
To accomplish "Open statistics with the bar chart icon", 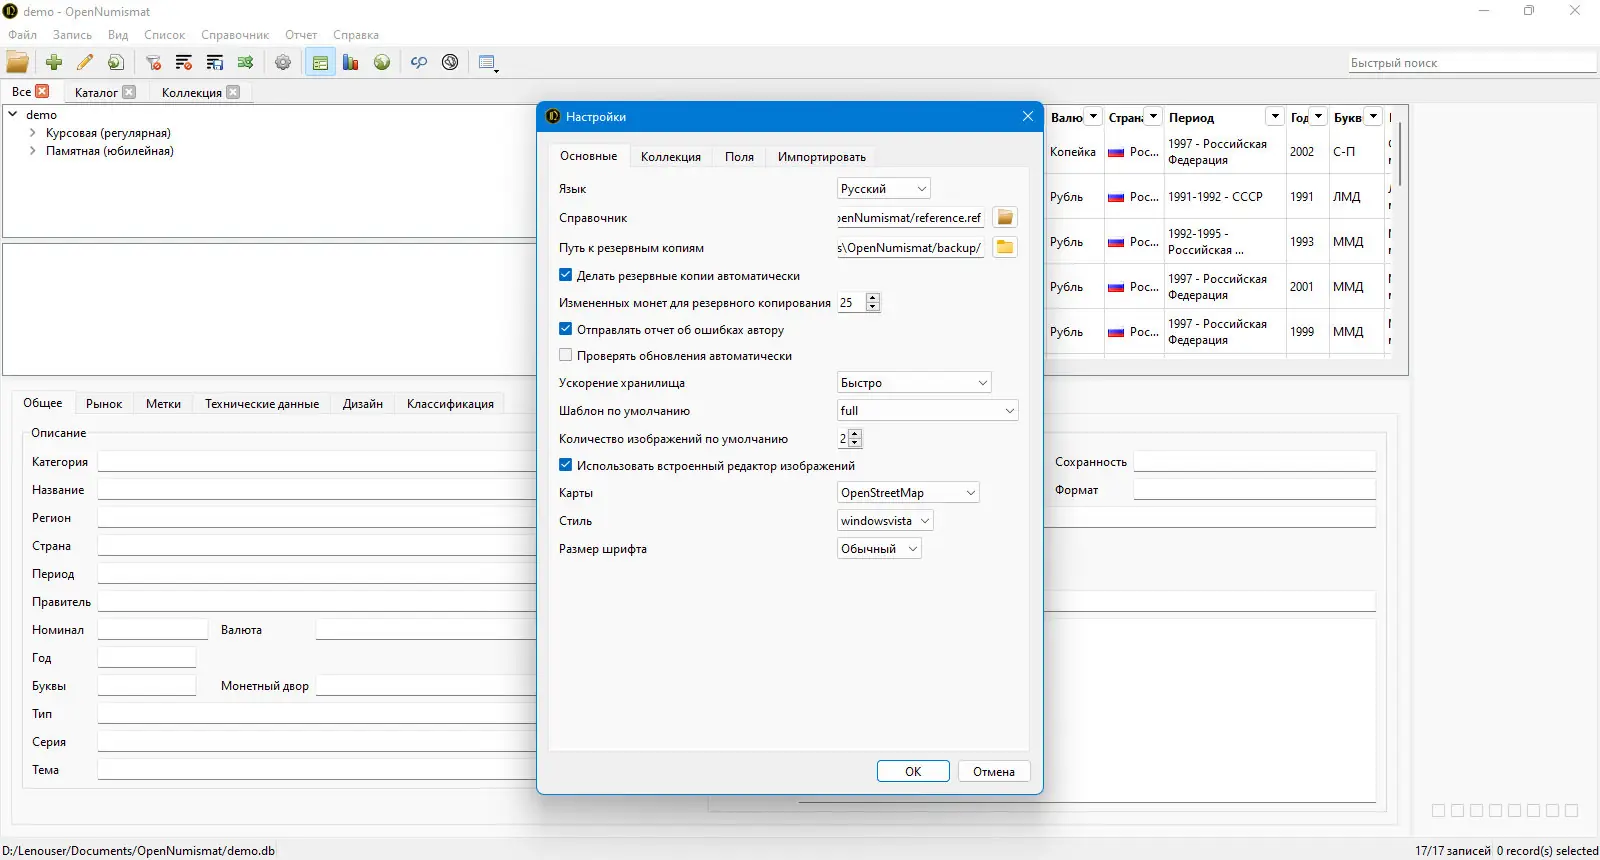I will tap(351, 62).
